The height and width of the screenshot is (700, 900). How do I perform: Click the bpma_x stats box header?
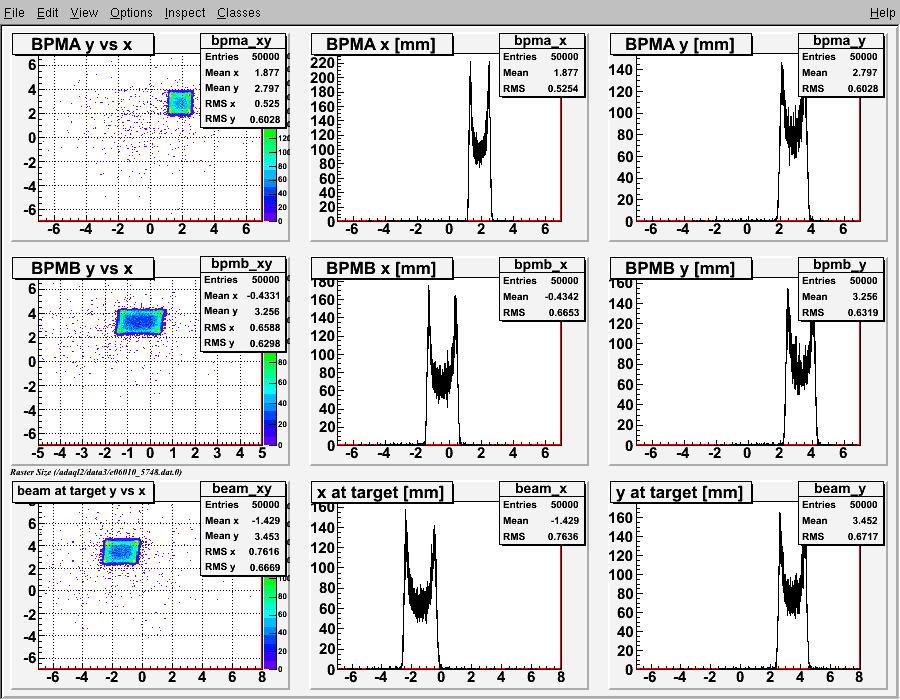541,40
